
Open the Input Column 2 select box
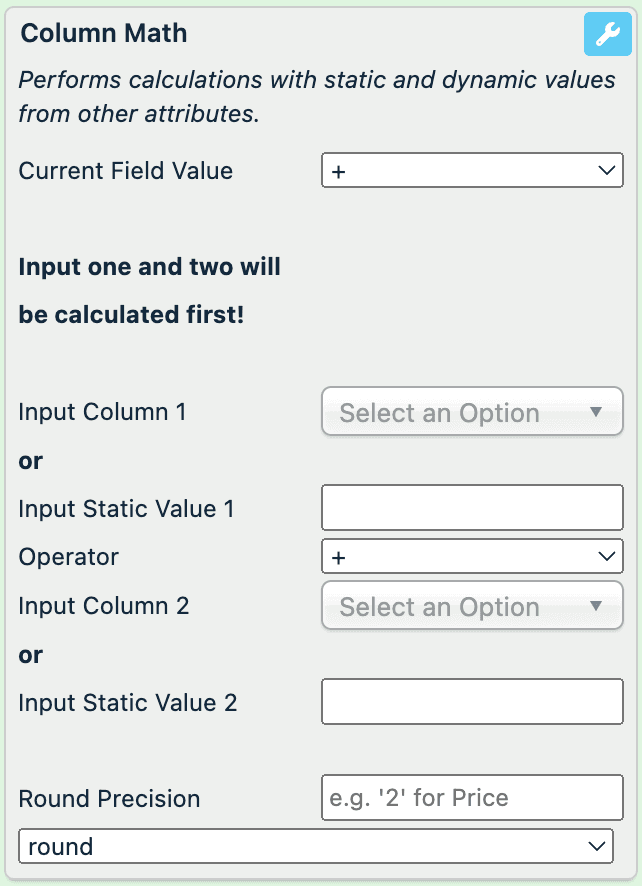pyautogui.click(x=472, y=606)
